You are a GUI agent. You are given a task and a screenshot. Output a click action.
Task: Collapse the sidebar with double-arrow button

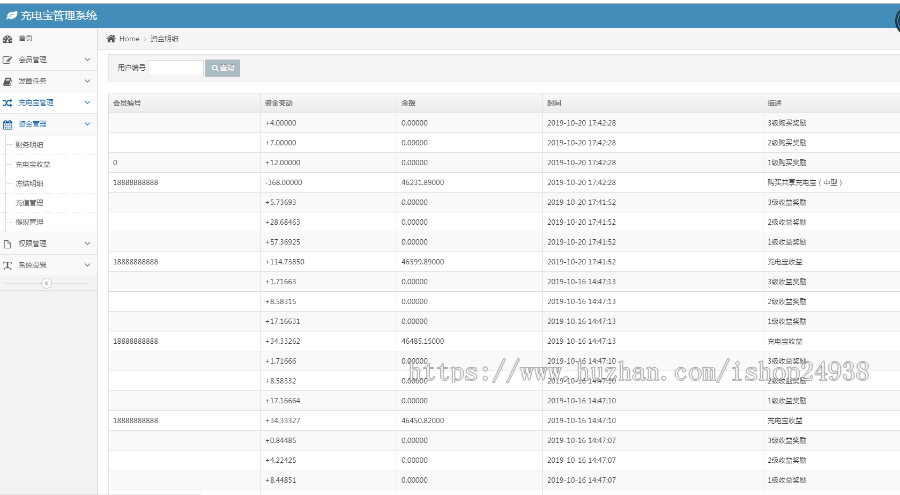[x=46, y=283]
